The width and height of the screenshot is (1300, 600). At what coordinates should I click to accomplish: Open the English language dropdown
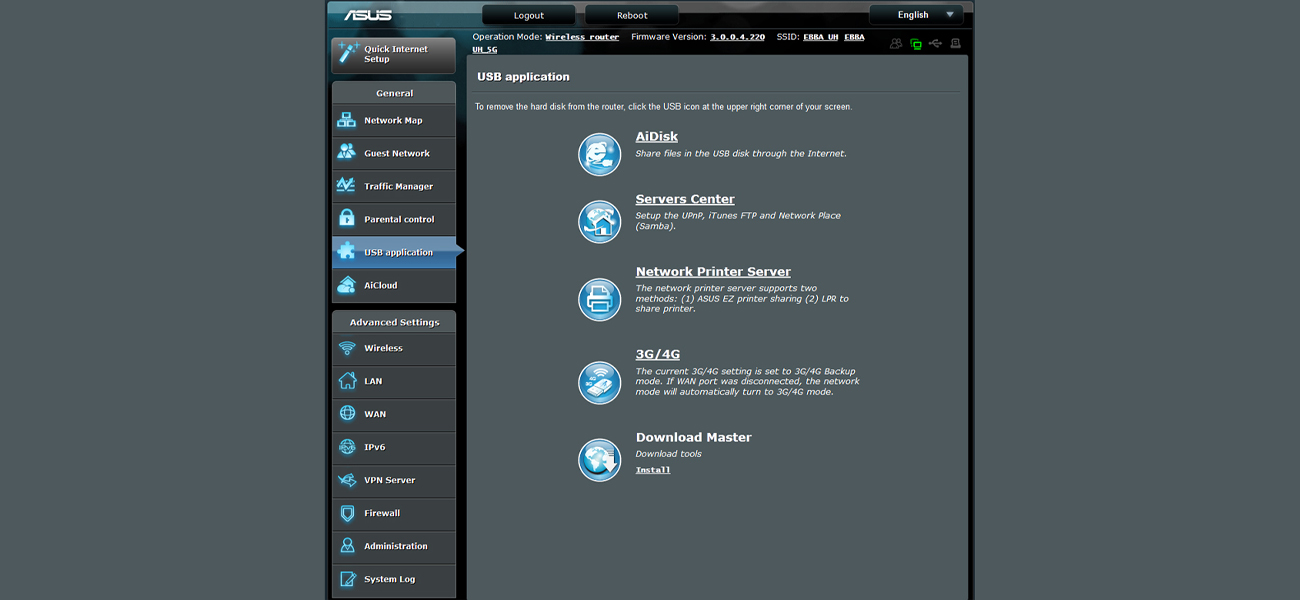coord(916,15)
